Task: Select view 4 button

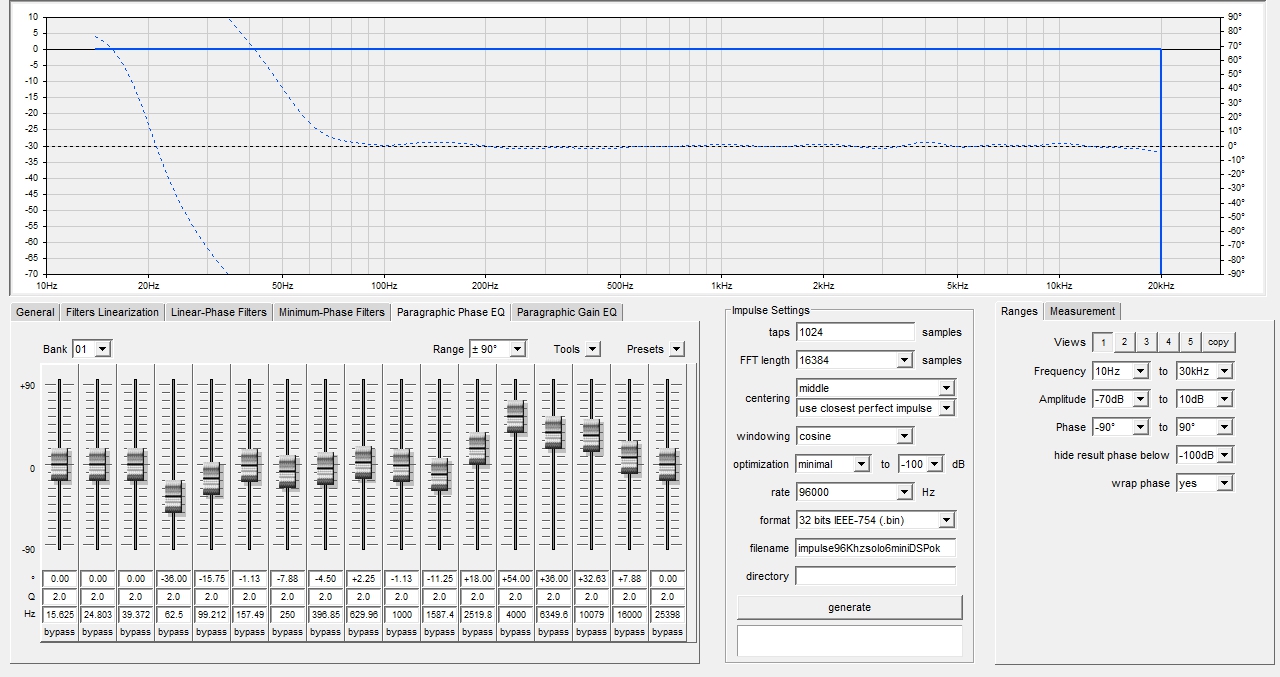Action: (x=1168, y=342)
